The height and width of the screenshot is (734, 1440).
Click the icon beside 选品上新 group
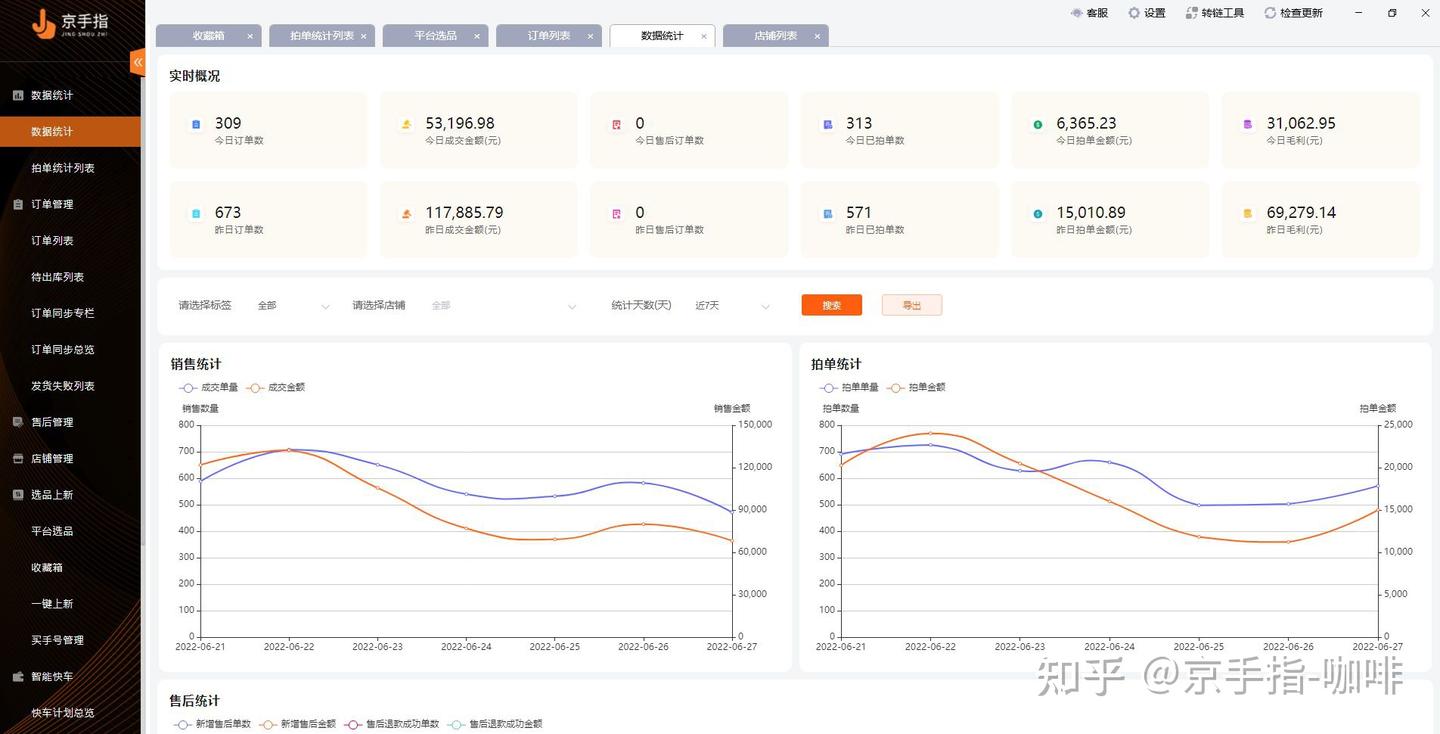(x=18, y=495)
